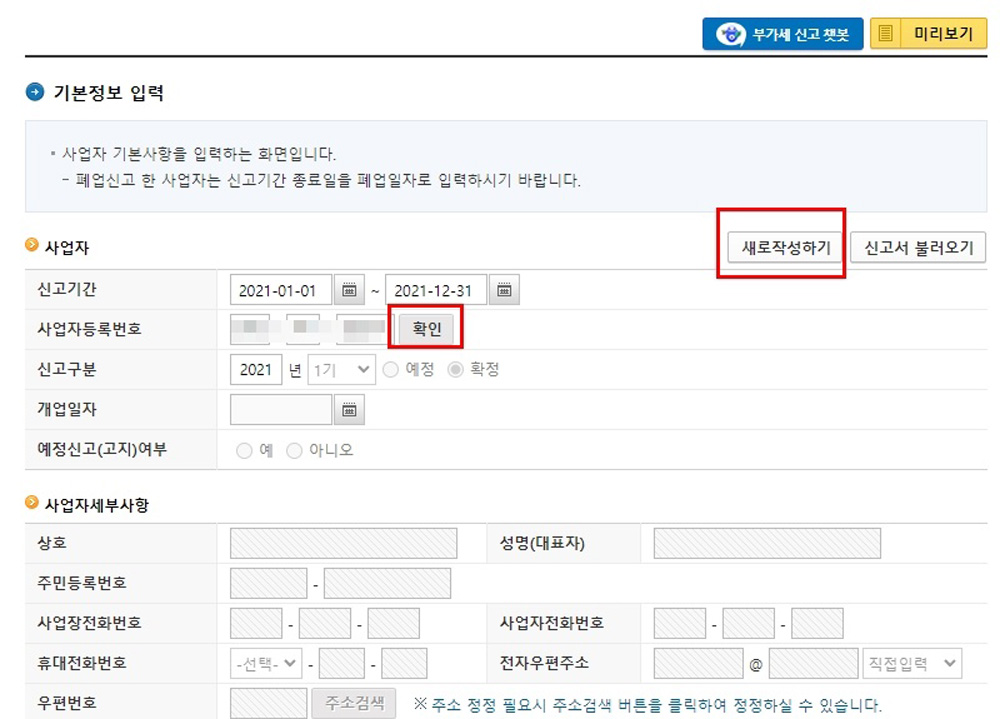
Task: Click the 사업자세부사항 section heading
Action: 97,505
